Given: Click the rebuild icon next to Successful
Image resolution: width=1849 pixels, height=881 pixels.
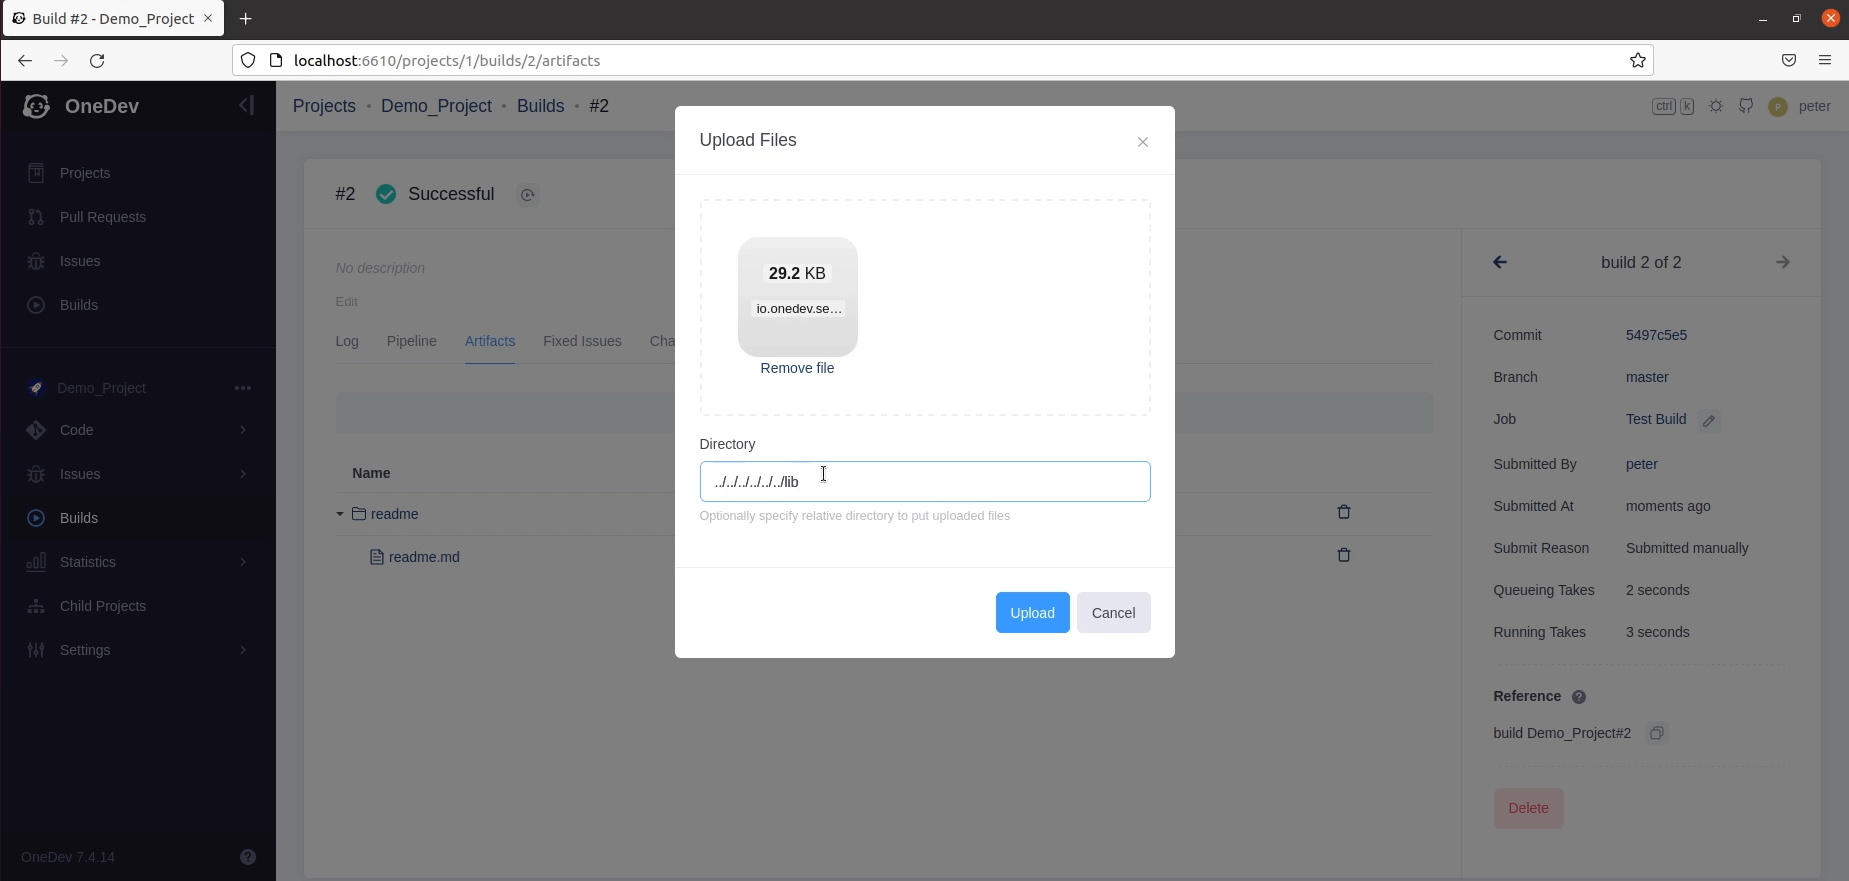Looking at the screenshot, I should pyautogui.click(x=528, y=195).
